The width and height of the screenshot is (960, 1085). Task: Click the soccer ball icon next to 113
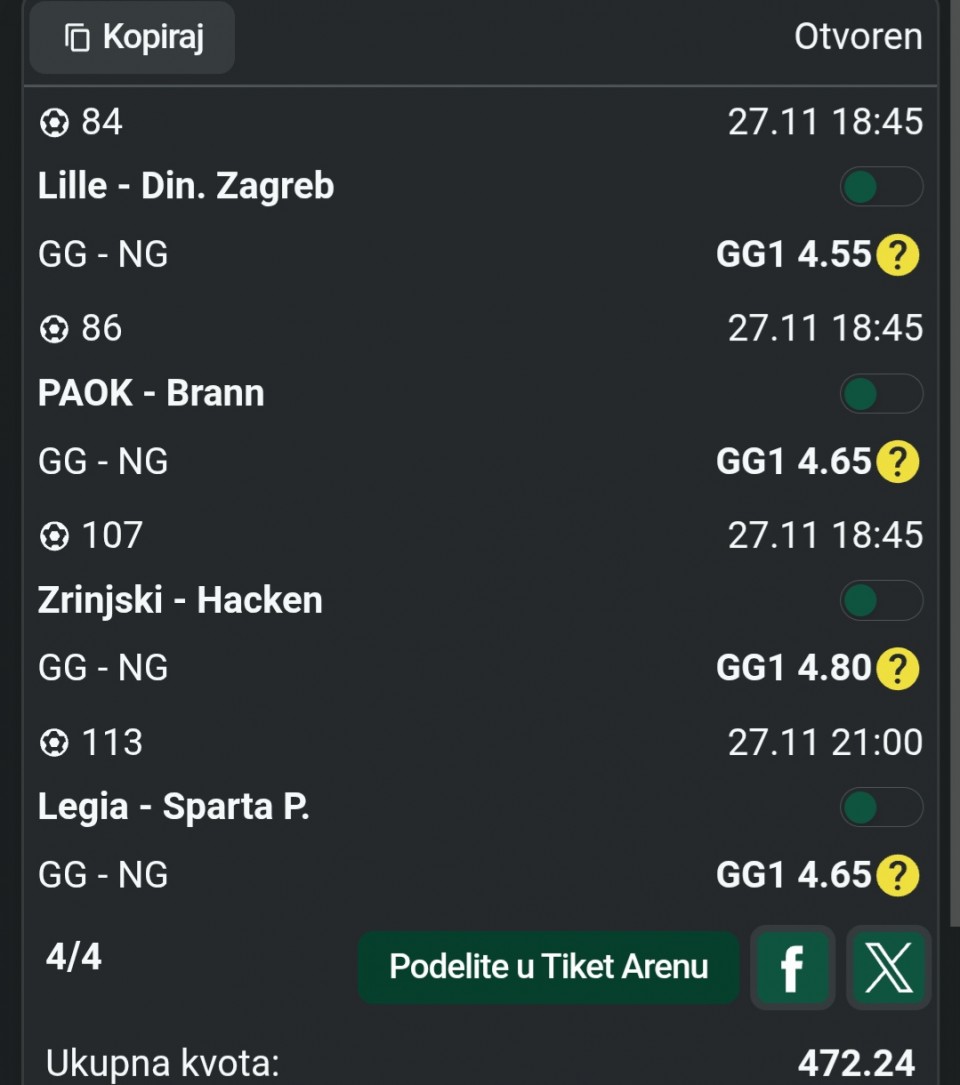[53, 743]
